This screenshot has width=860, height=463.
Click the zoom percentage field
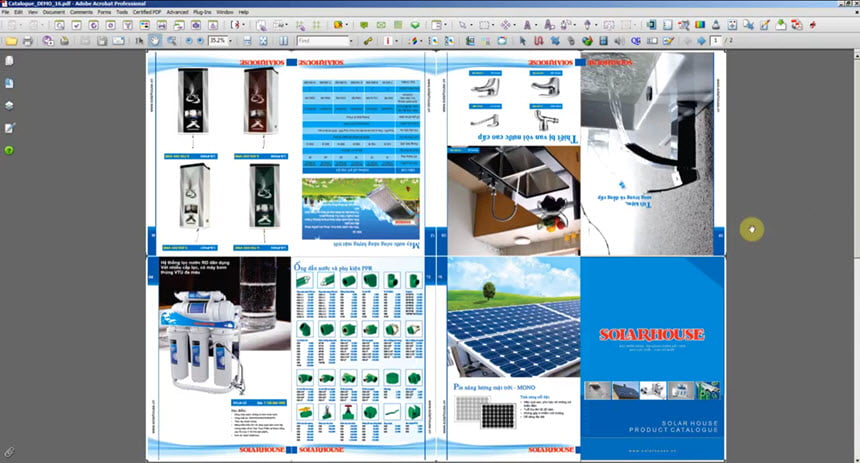click(x=218, y=41)
